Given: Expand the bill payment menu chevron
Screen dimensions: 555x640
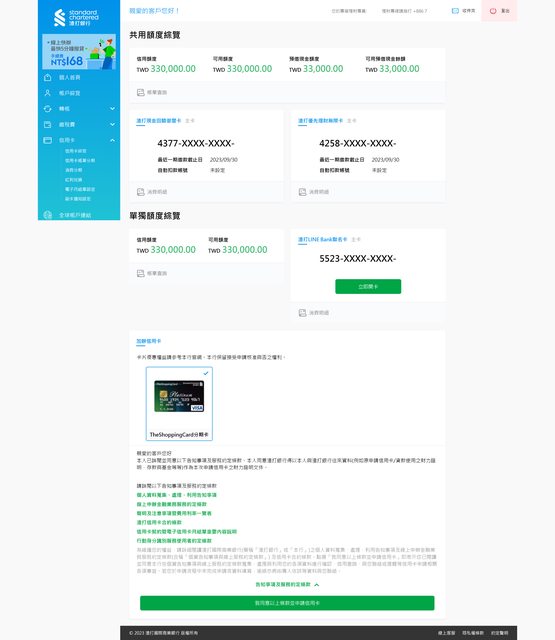Looking at the screenshot, I should tap(112, 124).
